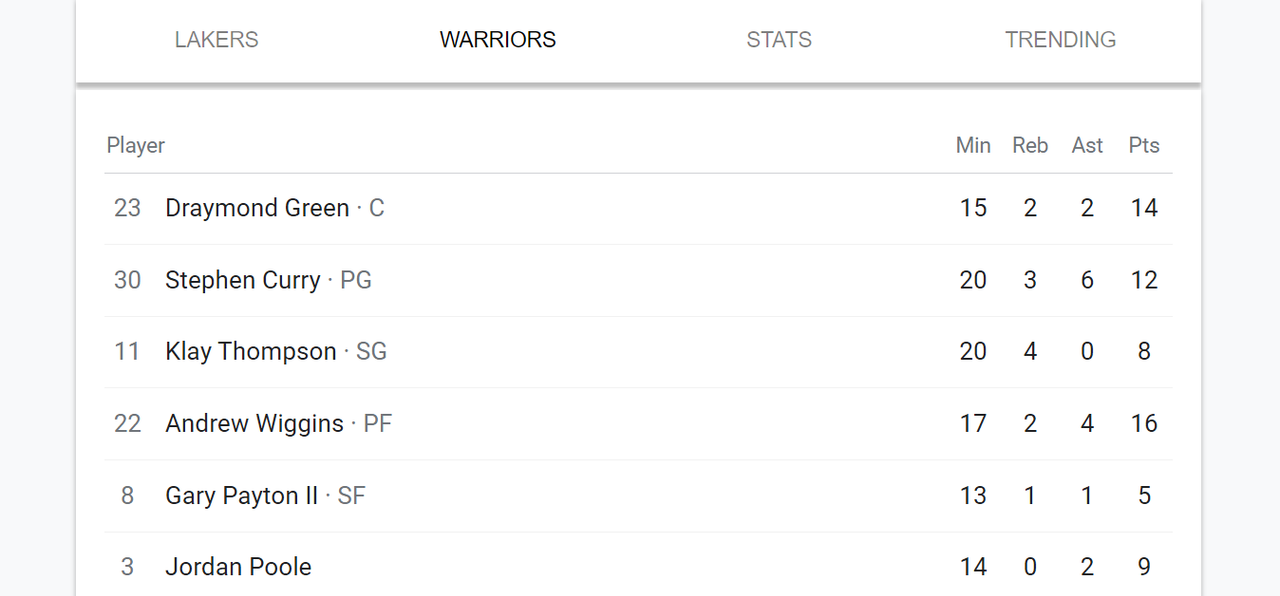Click the Player column header
The width and height of the screenshot is (1280, 596).
point(136,146)
